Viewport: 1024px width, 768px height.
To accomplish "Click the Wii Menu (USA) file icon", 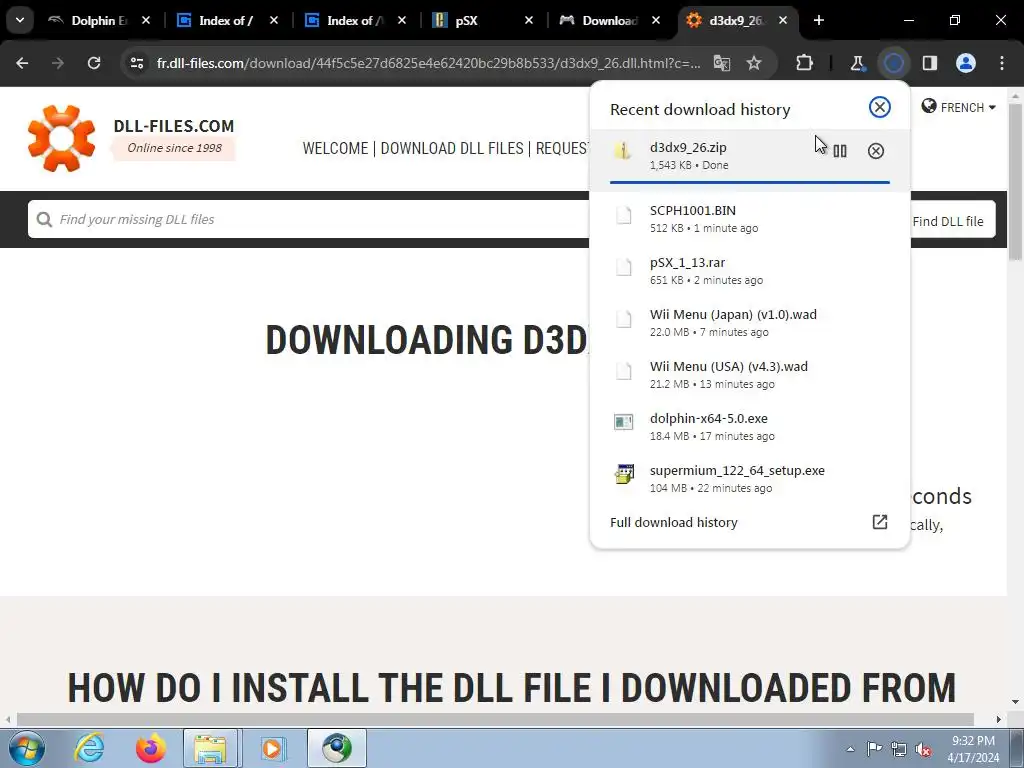I will (x=624, y=371).
